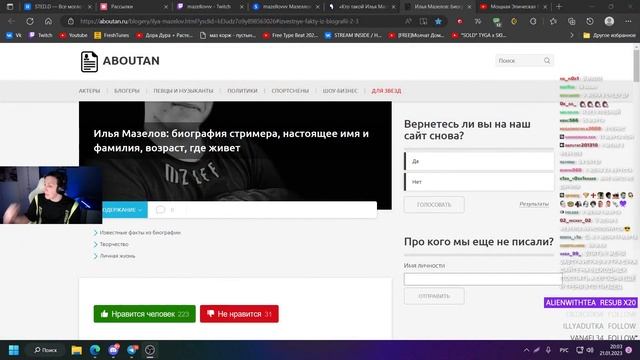Image resolution: width=640 pixels, height=360 pixels.
Task: Click the 'Отправить' submit button
Action: 434,296
